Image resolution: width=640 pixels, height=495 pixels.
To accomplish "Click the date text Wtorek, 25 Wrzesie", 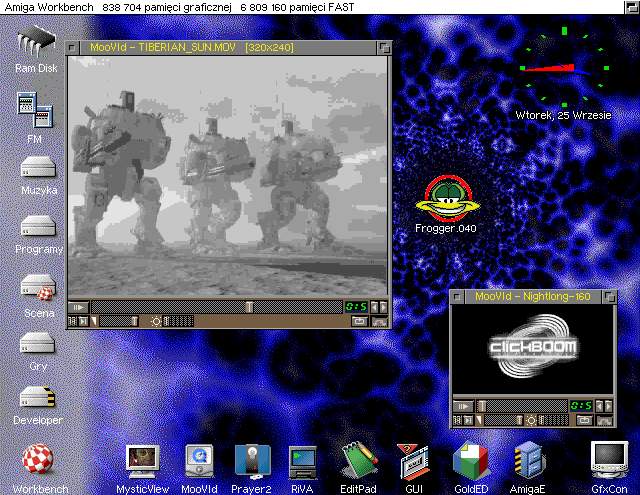I will pyautogui.click(x=563, y=115).
